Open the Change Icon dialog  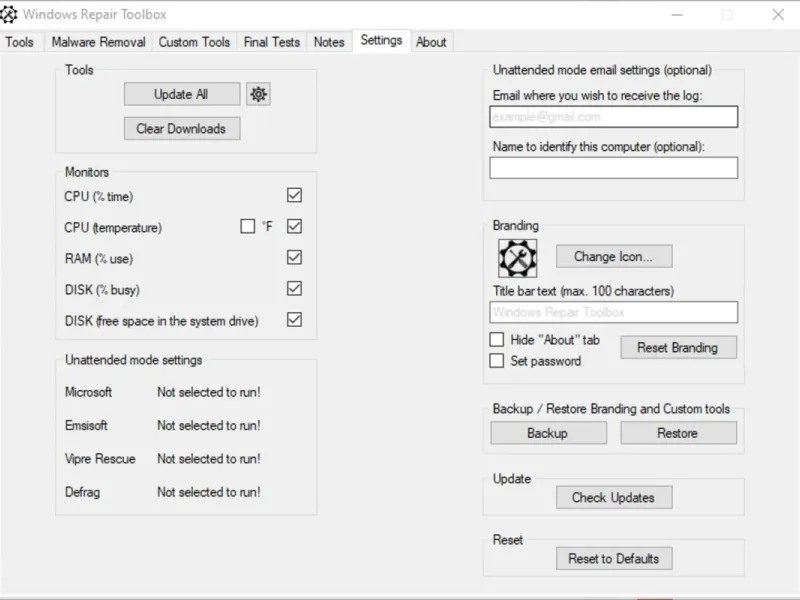[613, 256]
